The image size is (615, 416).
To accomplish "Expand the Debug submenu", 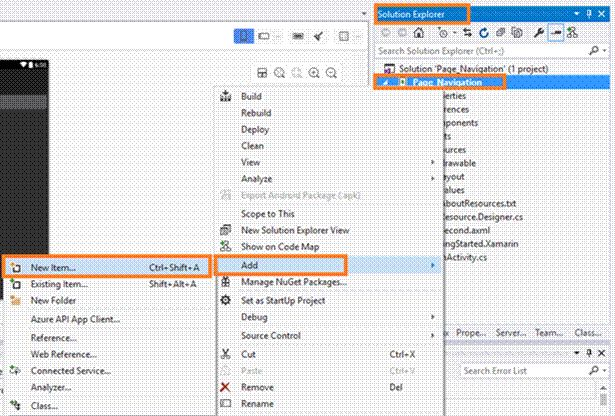I will point(330,317).
